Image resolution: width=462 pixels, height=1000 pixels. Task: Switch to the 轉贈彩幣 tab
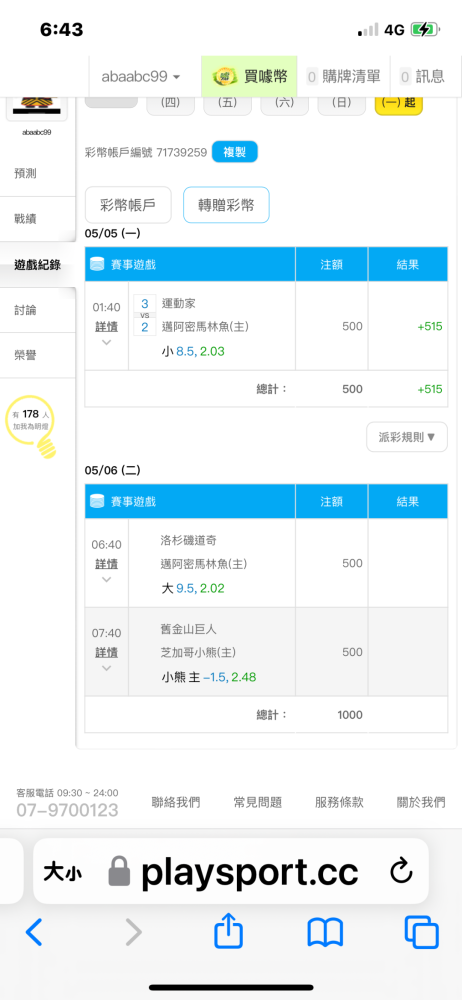pos(226,205)
